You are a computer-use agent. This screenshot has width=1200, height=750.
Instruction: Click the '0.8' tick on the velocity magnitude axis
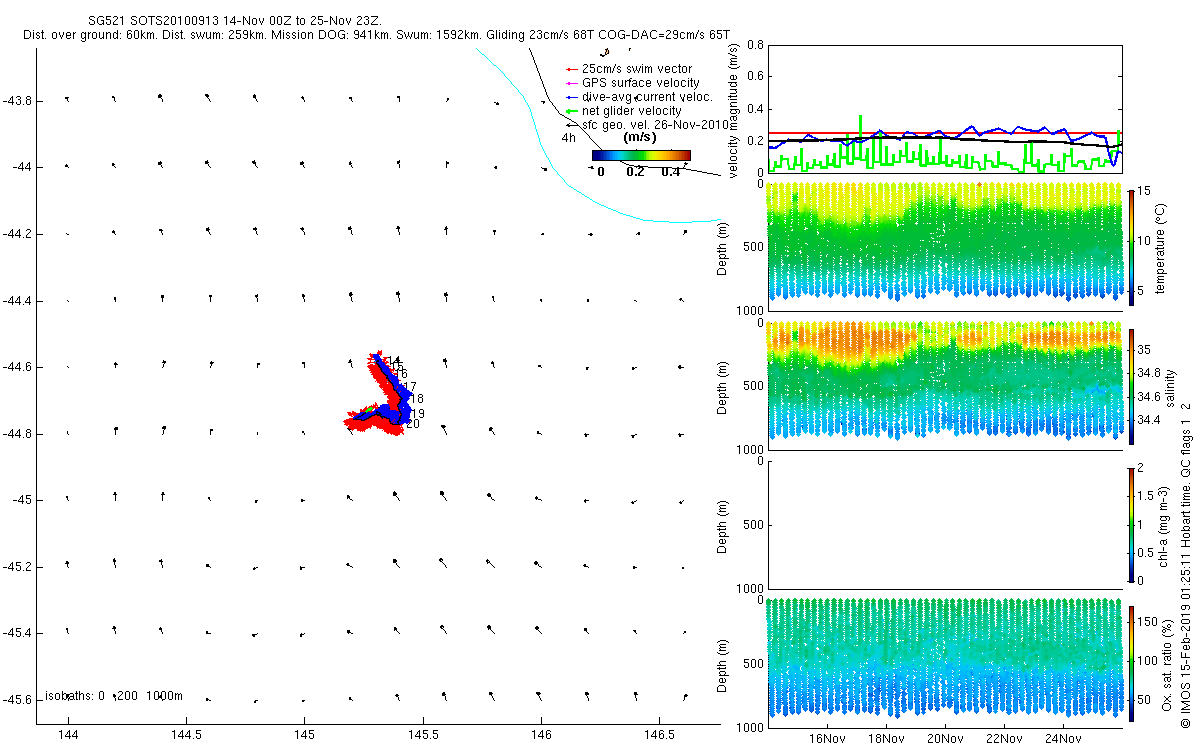(755, 45)
